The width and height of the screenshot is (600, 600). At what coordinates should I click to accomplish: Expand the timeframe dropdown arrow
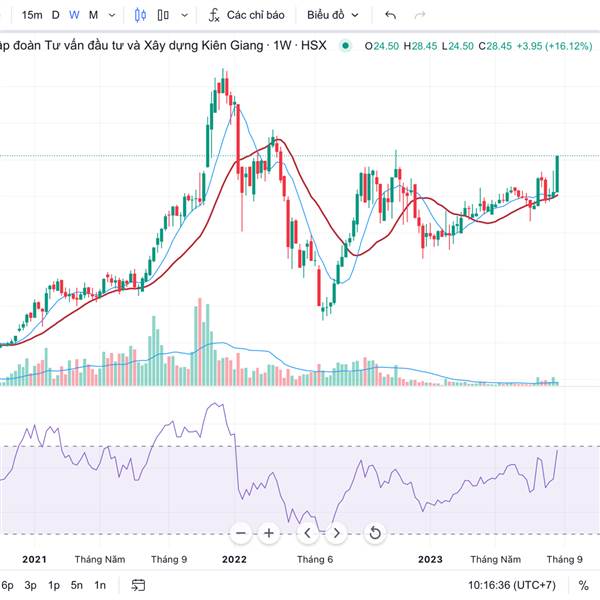112,15
